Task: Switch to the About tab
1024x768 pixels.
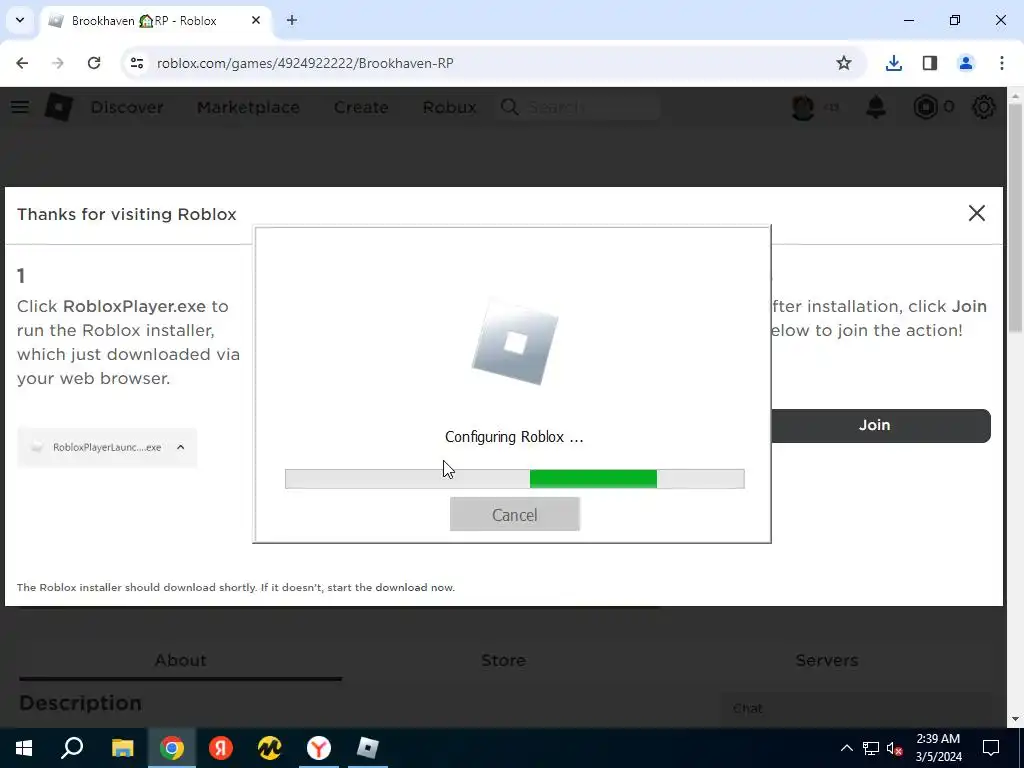Action: coord(180,660)
